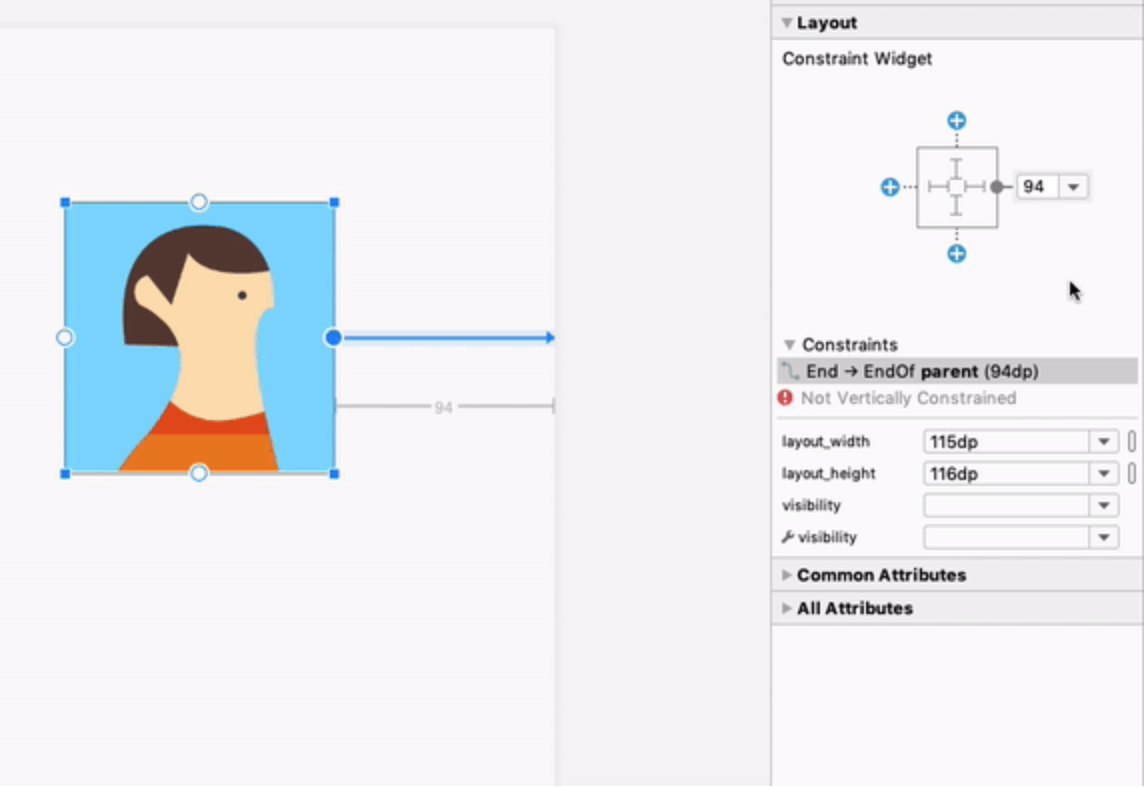Click the top constraint anchor on image
The image size is (1144, 788).
coord(199,203)
